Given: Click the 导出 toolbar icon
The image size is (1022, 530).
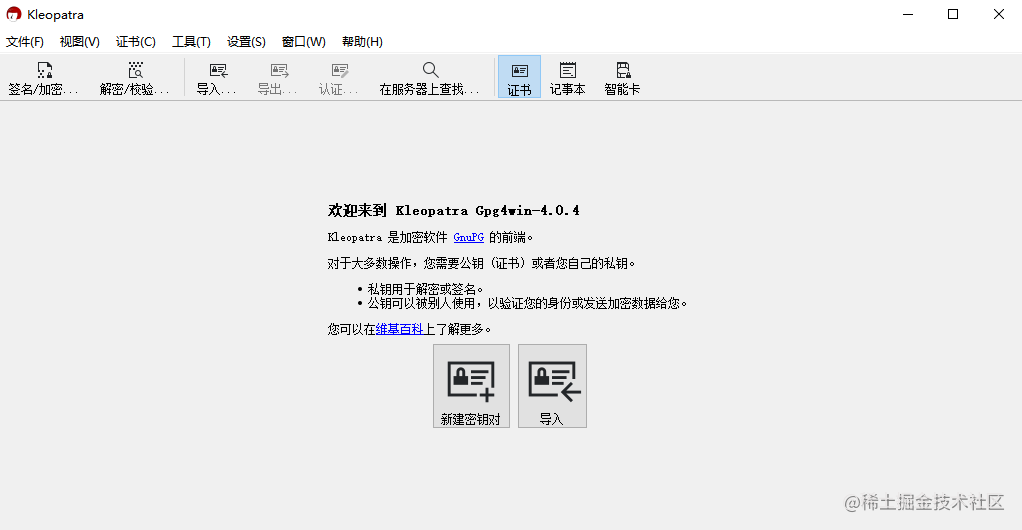Looking at the screenshot, I should [278, 78].
